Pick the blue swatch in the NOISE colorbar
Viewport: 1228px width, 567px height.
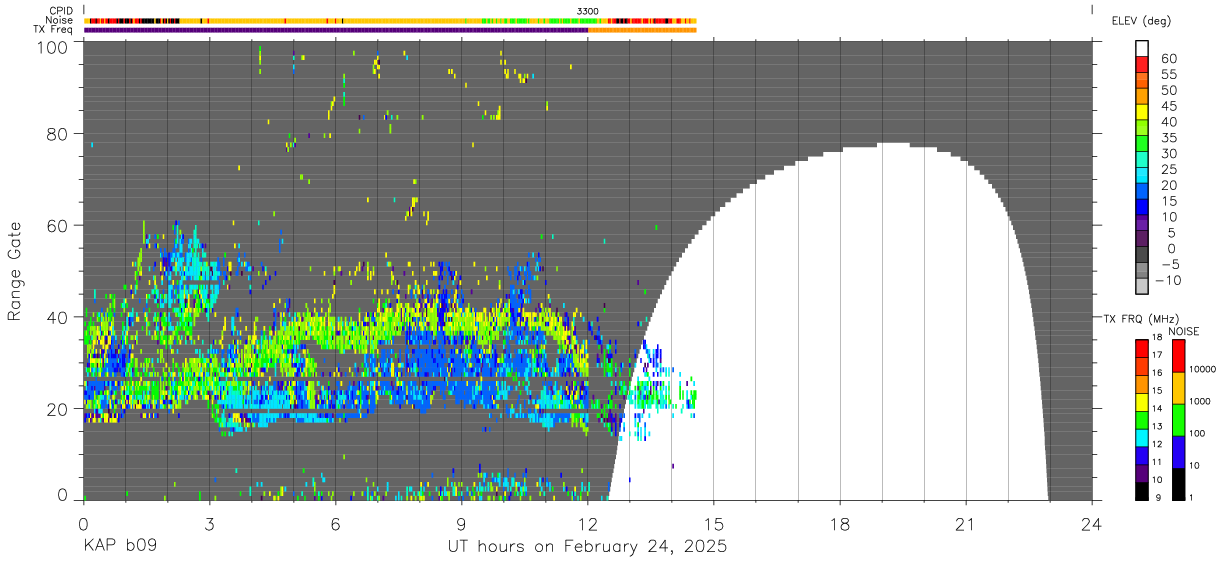pos(1178,451)
